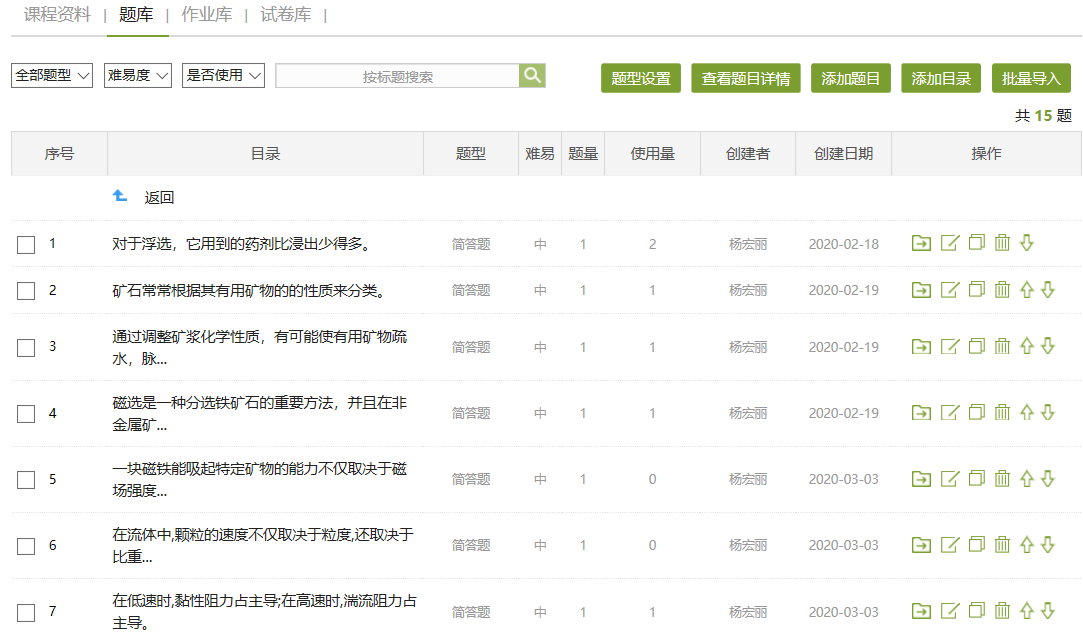Expand the 难易度 difficulty dropdown
1083x634 pixels.
(x=138, y=75)
